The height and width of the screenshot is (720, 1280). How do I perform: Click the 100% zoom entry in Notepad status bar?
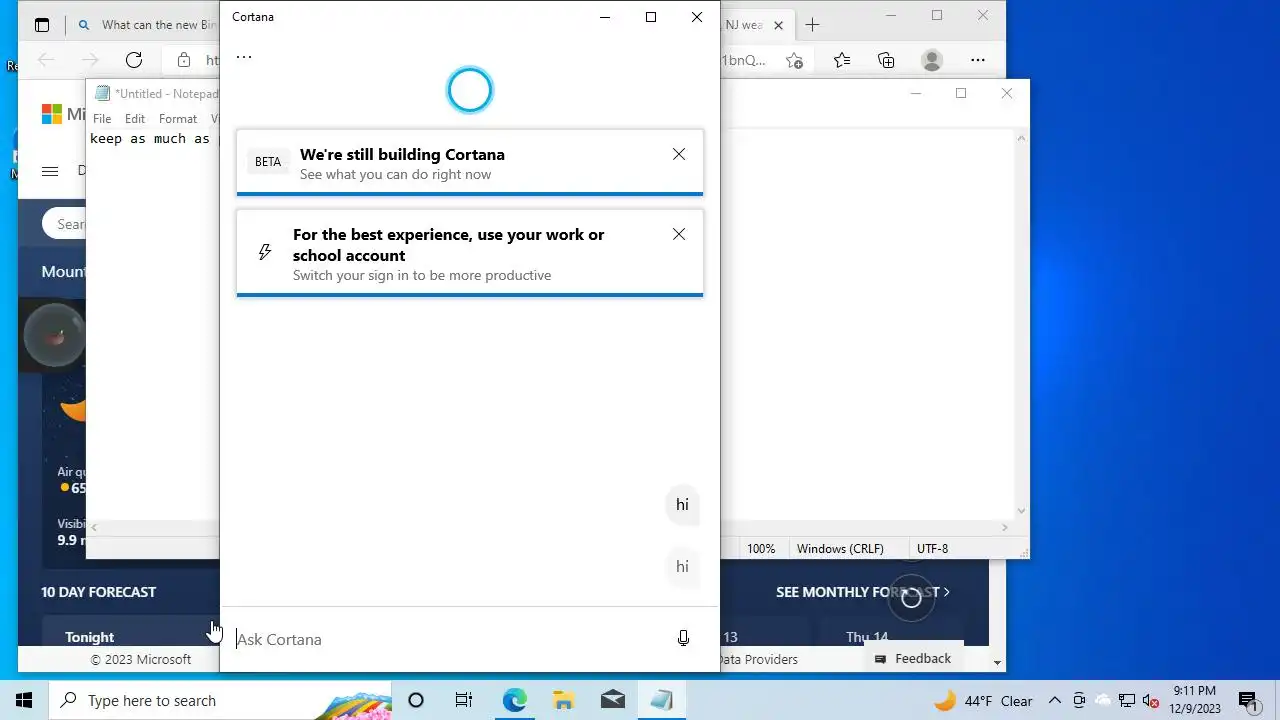click(761, 549)
